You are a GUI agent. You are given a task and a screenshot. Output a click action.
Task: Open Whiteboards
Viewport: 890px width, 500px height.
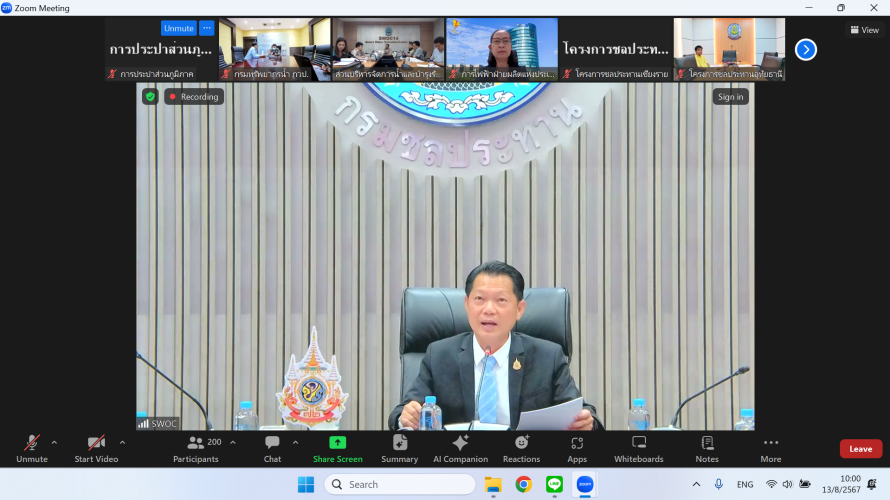coord(638,448)
